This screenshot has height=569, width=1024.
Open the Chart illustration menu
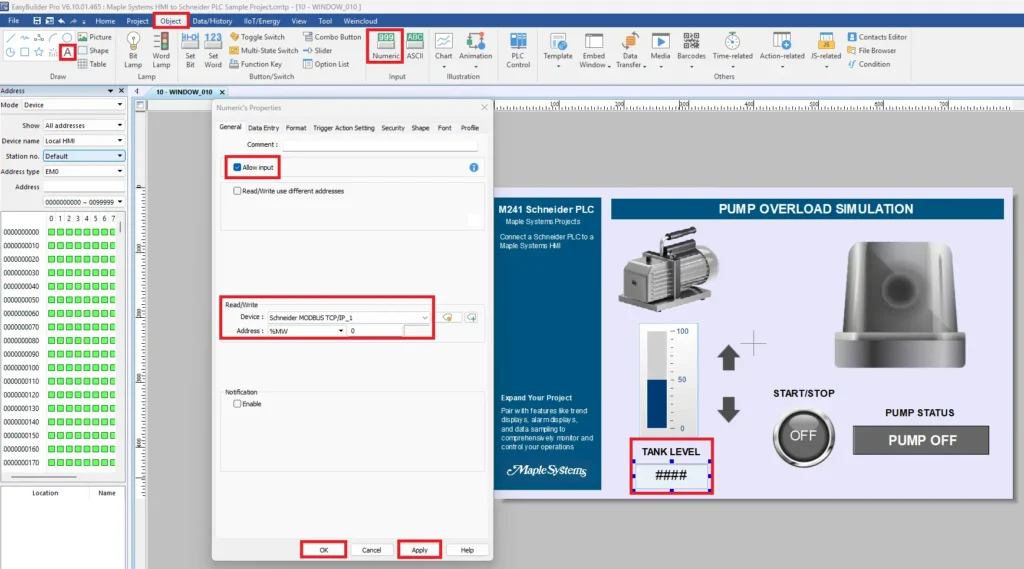tap(443, 50)
